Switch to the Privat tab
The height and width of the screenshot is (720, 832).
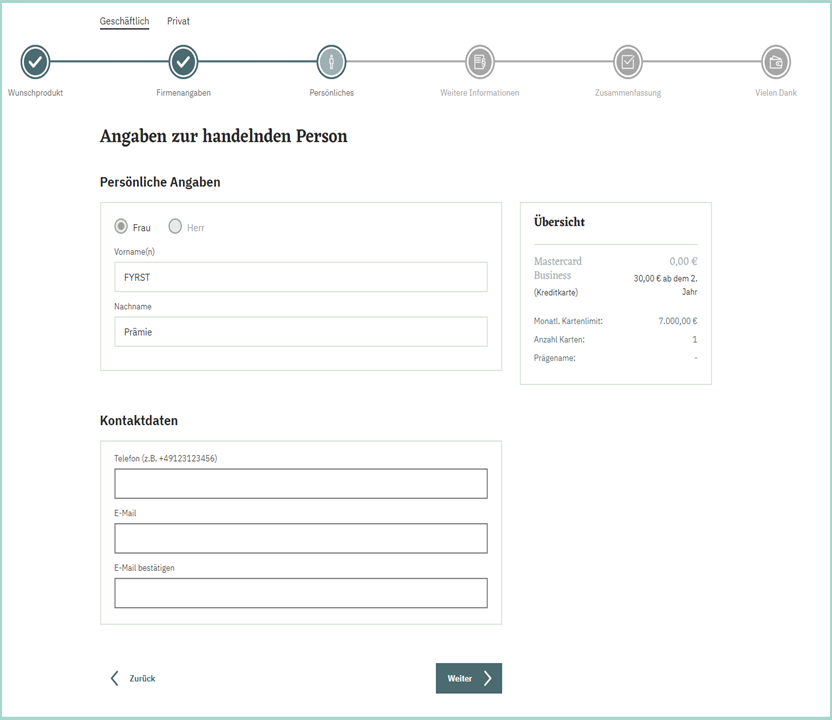pyautogui.click(x=178, y=21)
